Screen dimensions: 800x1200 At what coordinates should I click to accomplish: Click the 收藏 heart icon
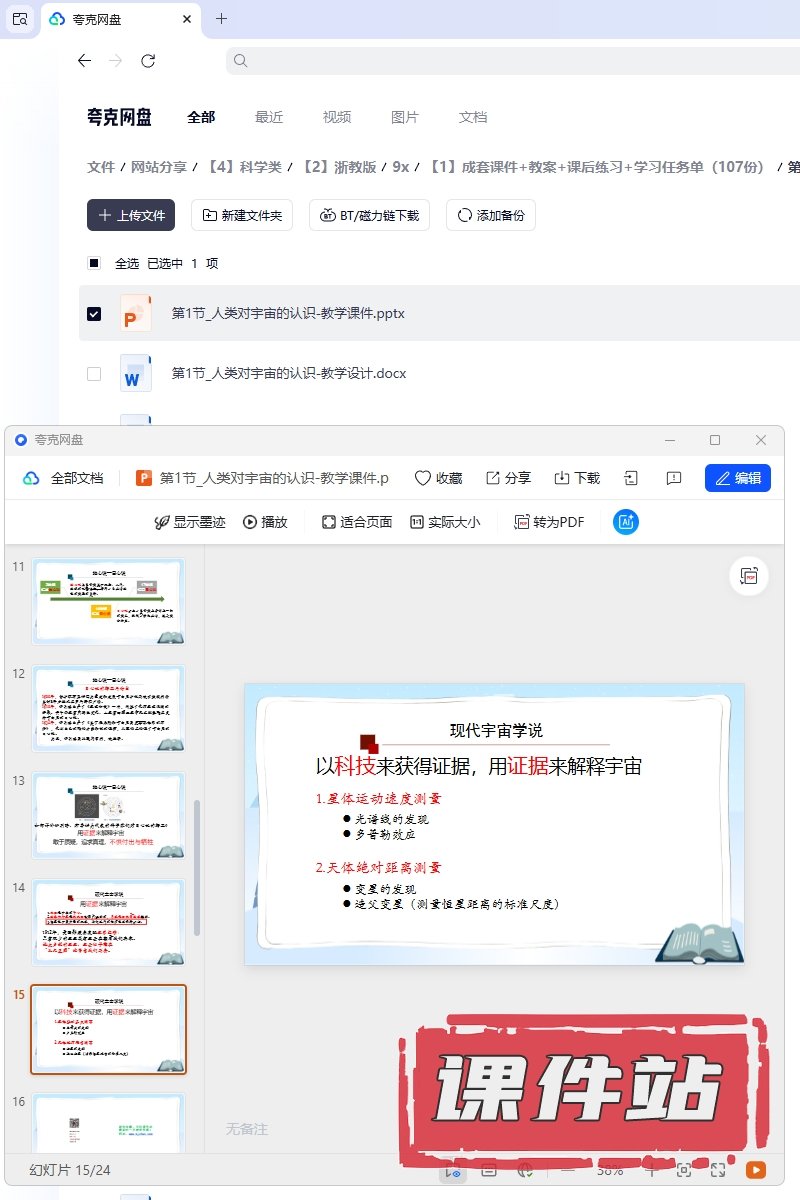[x=423, y=478]
